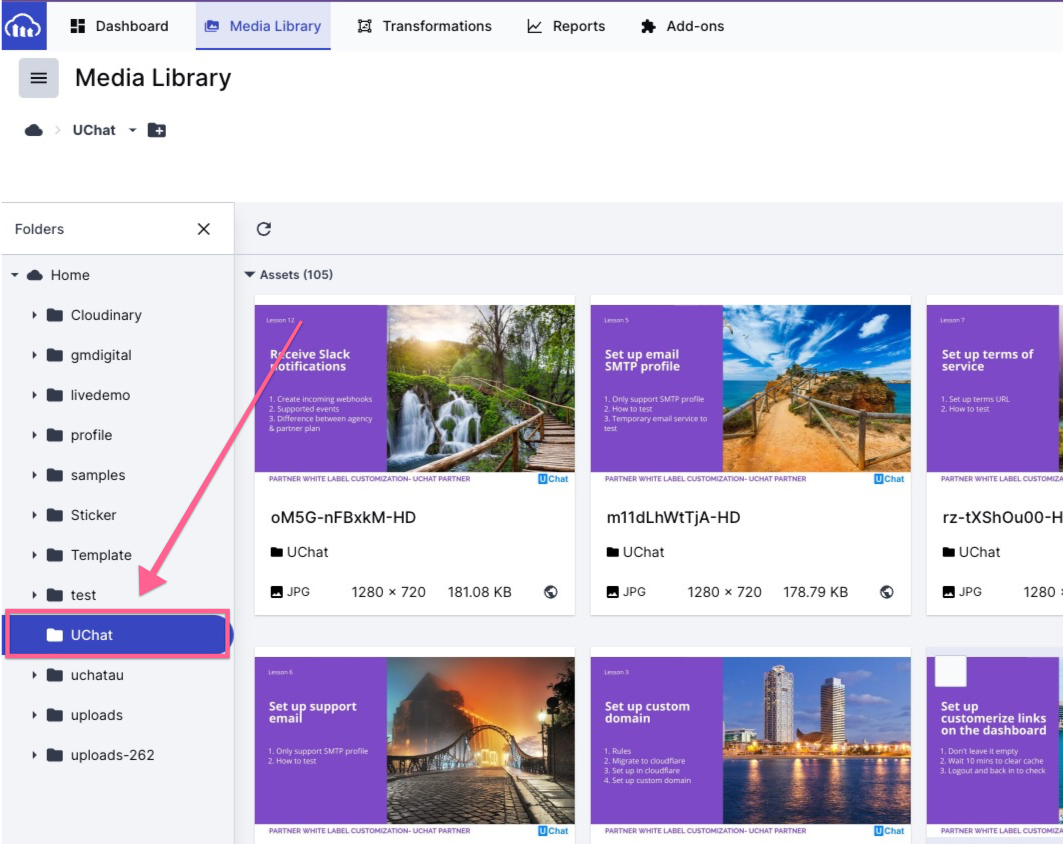This screenshot has height=844, width=1063.
Task: Close the Folders panel
Action: coord(203,229)
